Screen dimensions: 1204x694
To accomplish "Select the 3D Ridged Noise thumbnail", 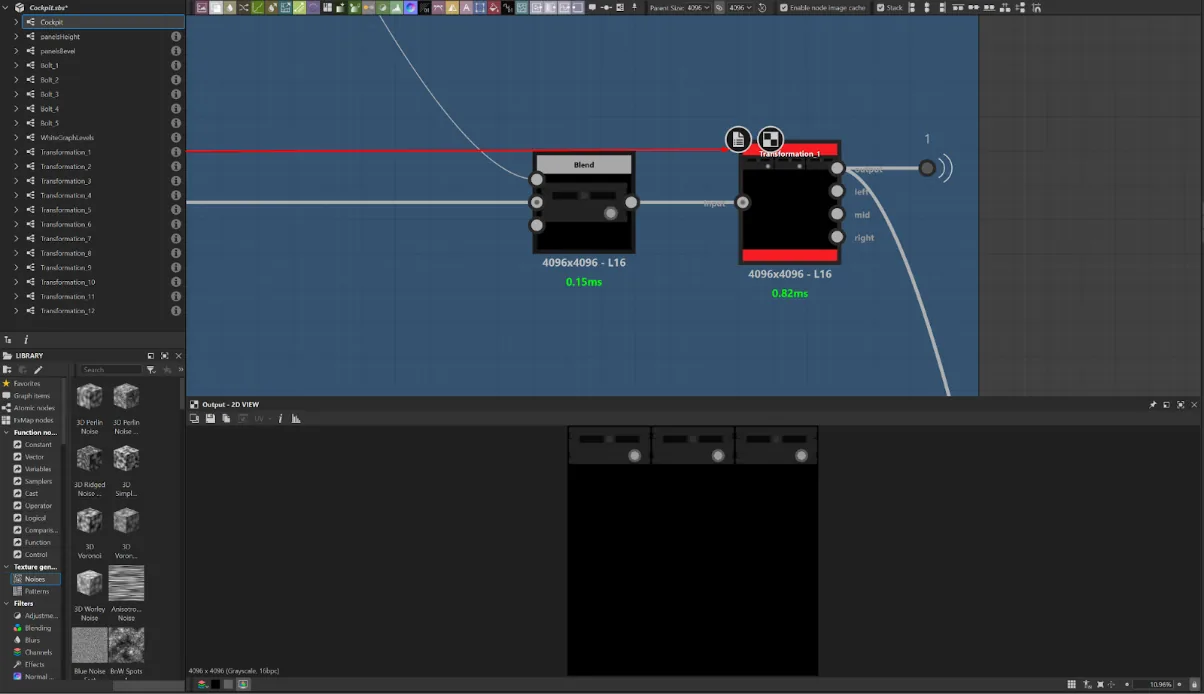I will tap(89, 459).
